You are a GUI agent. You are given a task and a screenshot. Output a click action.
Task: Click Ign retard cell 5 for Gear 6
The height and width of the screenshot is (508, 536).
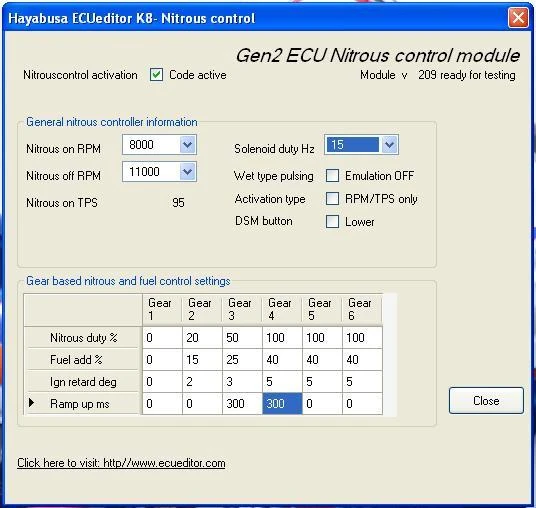pos(362,382)
